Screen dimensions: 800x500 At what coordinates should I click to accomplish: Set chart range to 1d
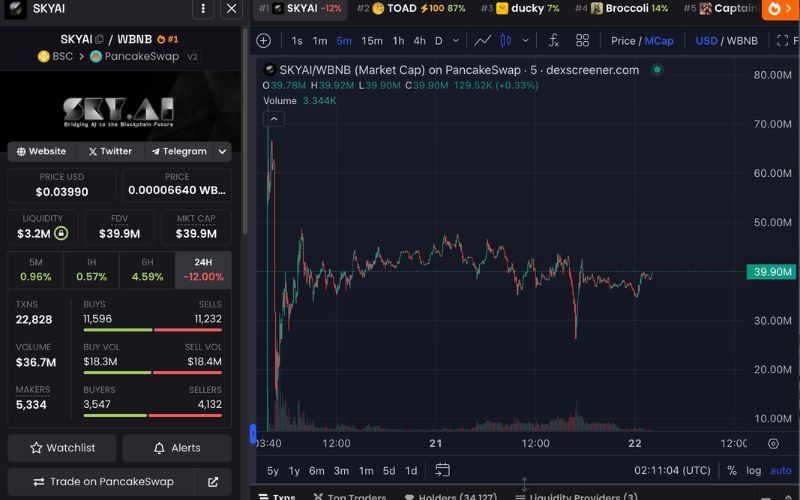411,471
